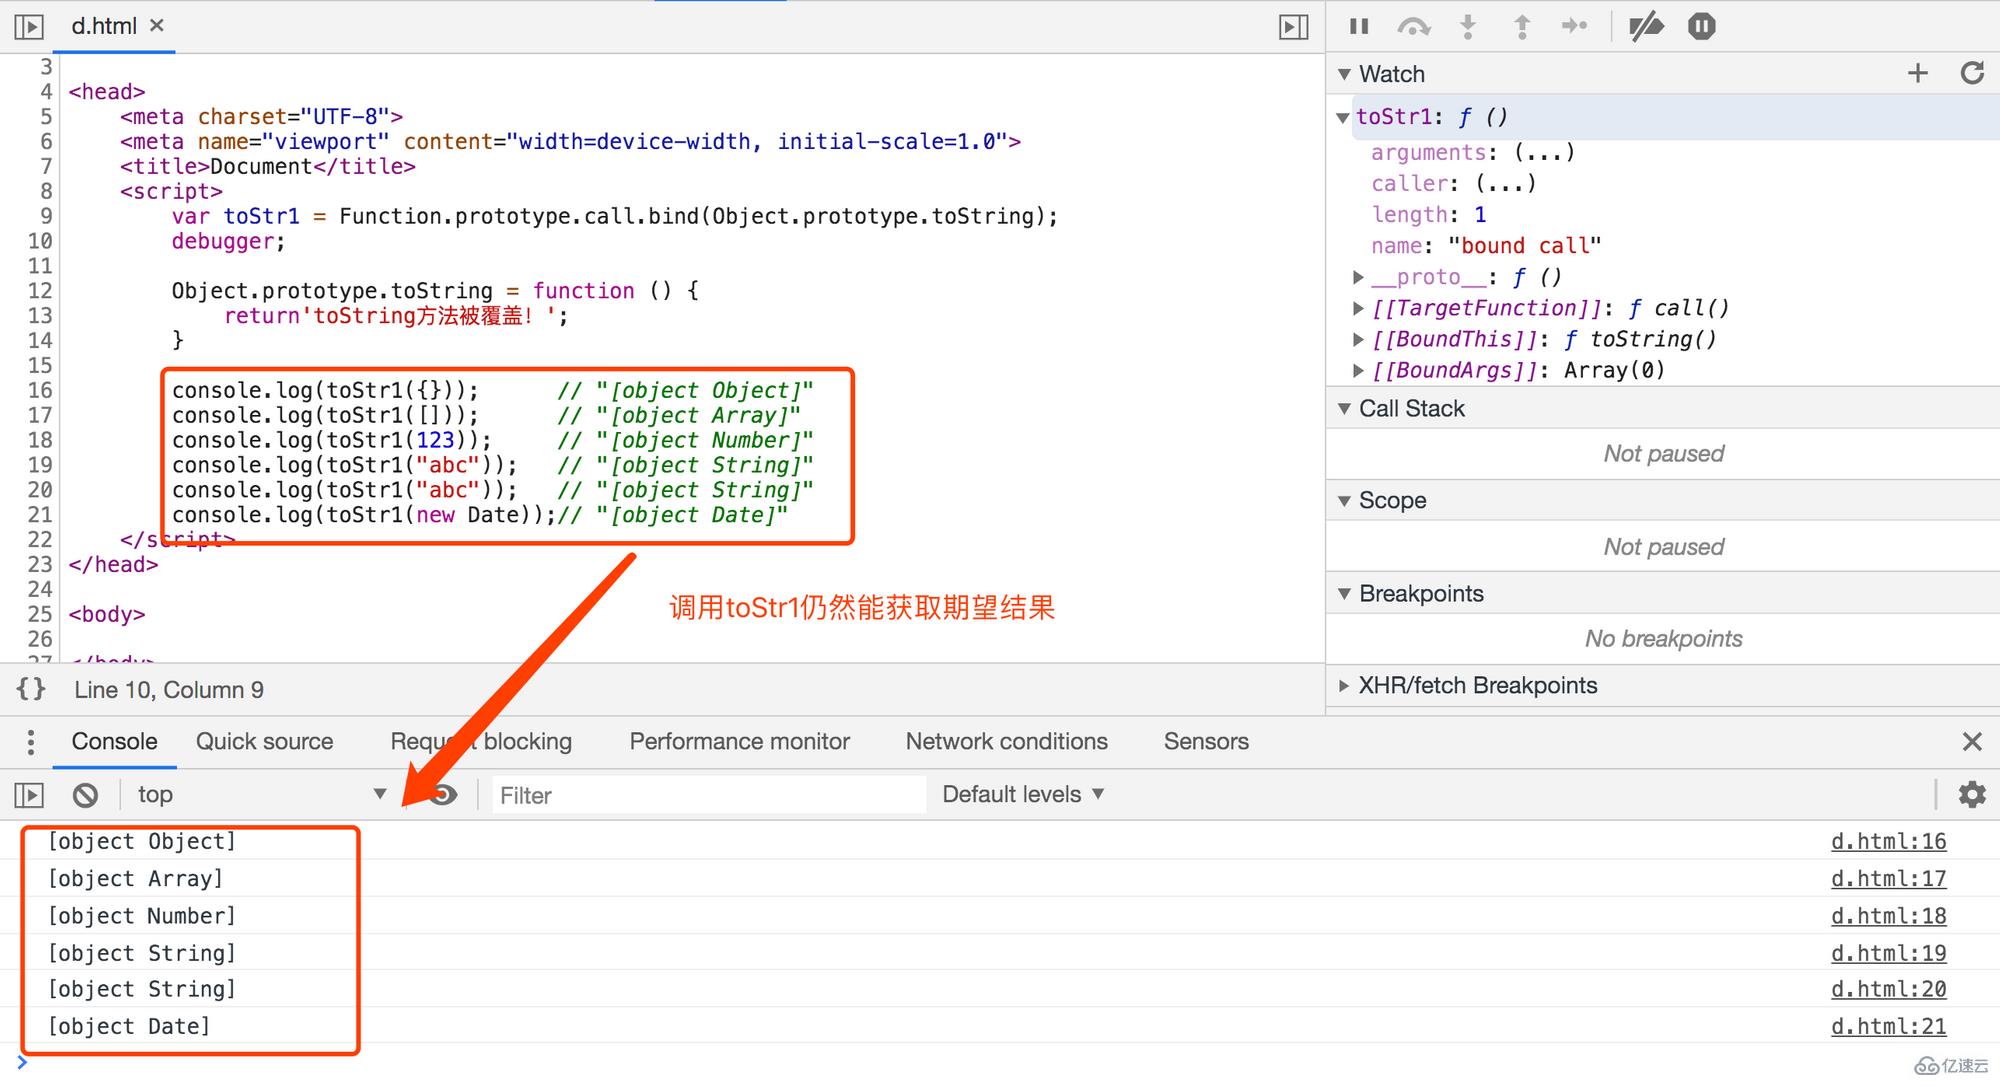Expand the [[TargetFunction]] property

click(x=1358, y=308)
